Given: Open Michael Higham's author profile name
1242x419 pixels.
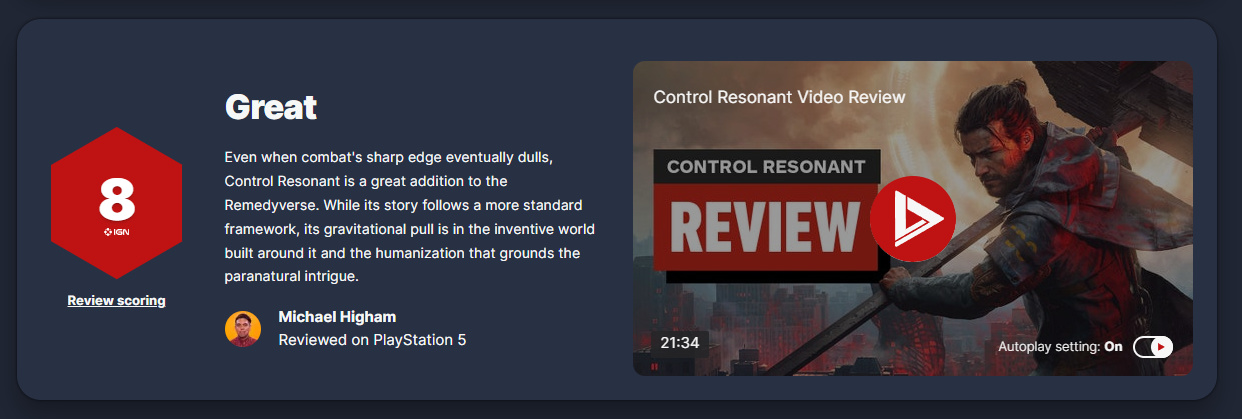Looking at the screenshot, I should tap(337, 316).
